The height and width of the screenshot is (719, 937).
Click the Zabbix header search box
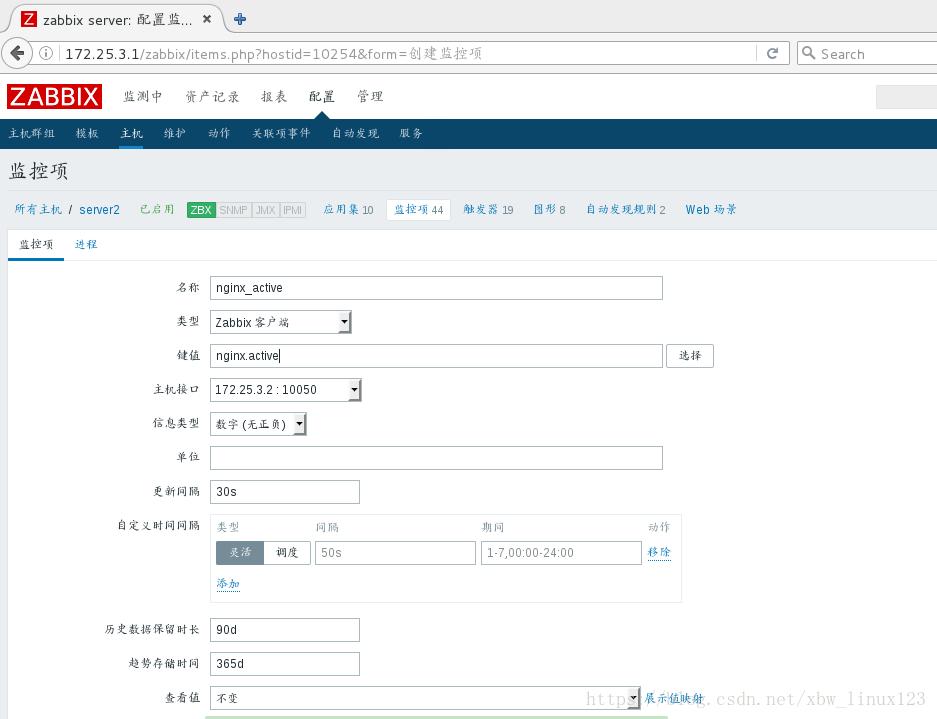point(907,97)
